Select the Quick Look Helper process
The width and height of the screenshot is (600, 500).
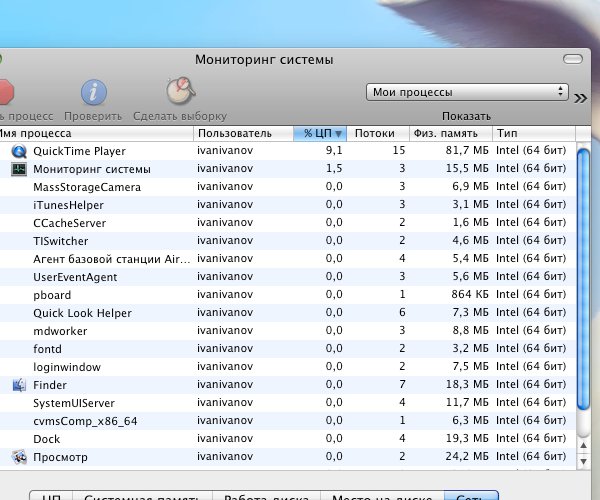82,313
